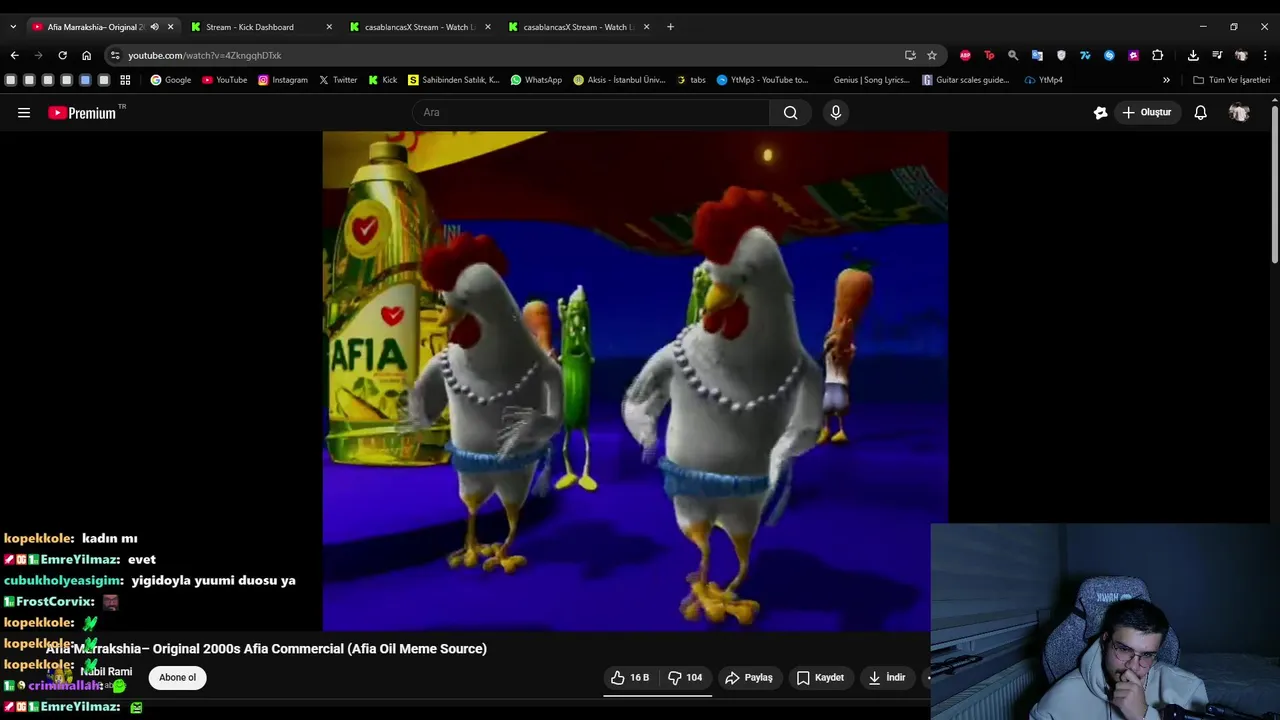Open the Oluştur create menu
1280x720 pixels.
pyautogui.click(x=1146, y=113)
